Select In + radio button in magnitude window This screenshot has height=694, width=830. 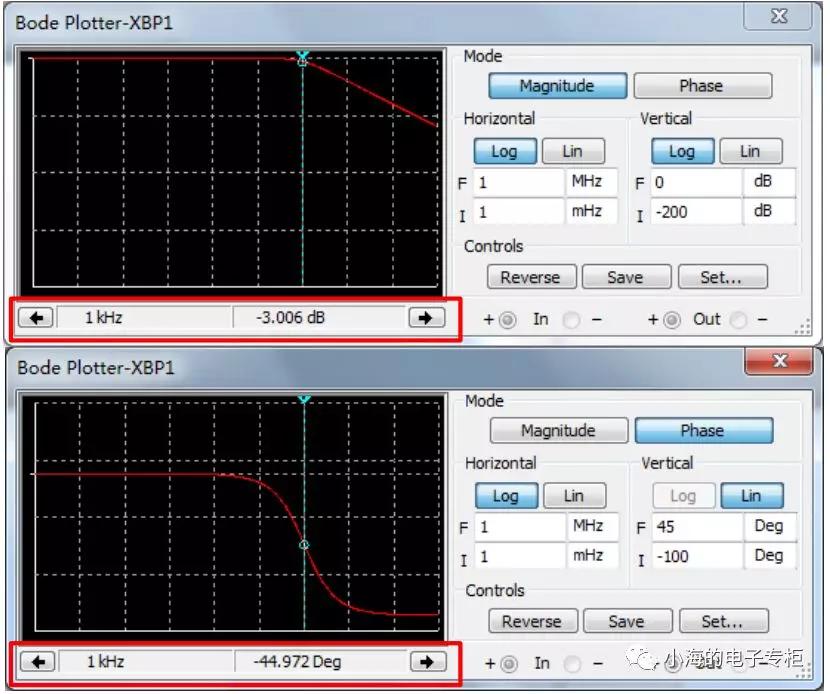coord(509,320)
